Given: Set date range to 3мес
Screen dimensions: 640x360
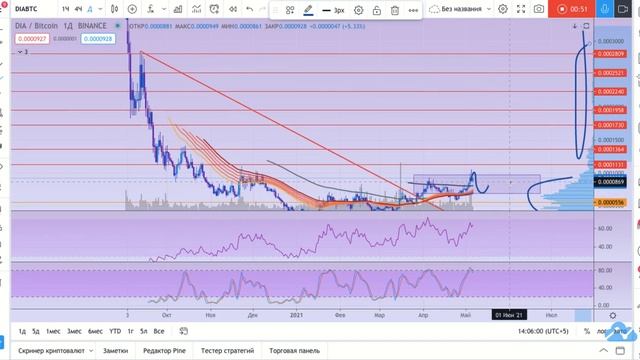Looking at the screenshot, I should (74, 331).
